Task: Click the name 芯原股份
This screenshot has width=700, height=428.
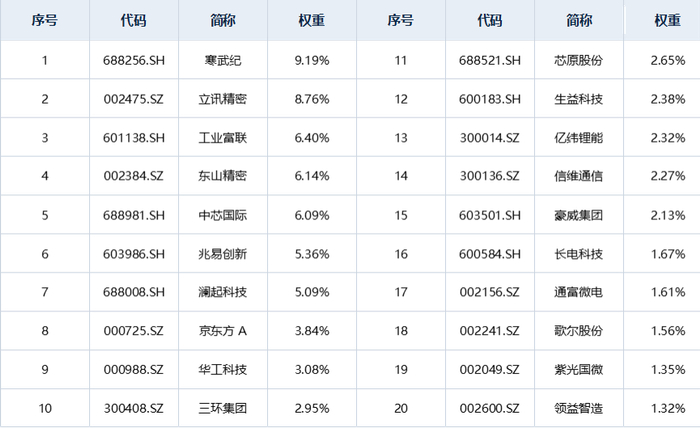Action: pos(579,60)
